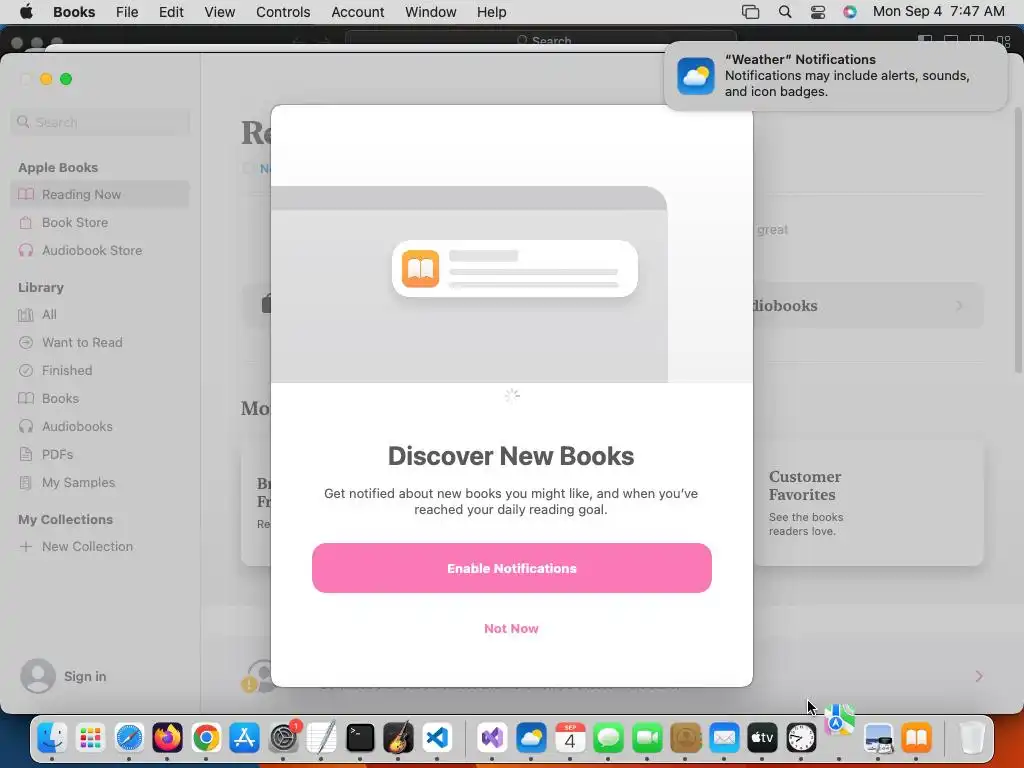1024x768 pixels.
Task: Open Calendar from the Dock
Action: tap(569, 738)
